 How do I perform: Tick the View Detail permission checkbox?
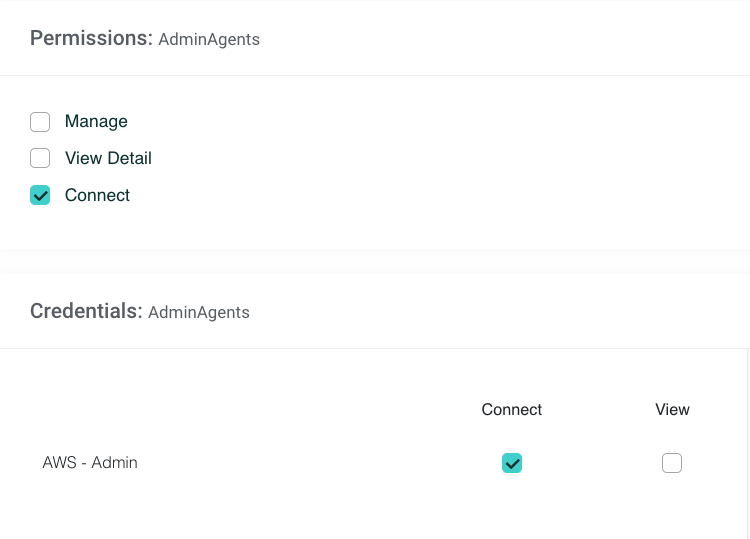pos(40,158)
